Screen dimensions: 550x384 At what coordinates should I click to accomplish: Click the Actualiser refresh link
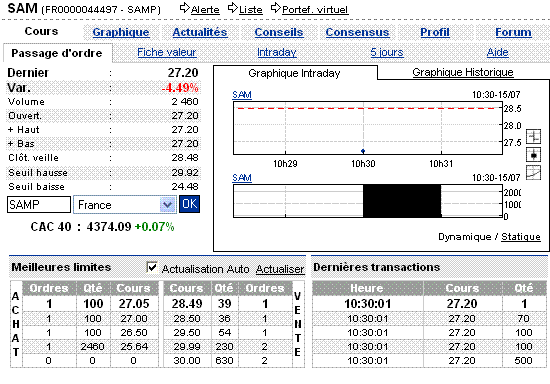coord(280,269)
